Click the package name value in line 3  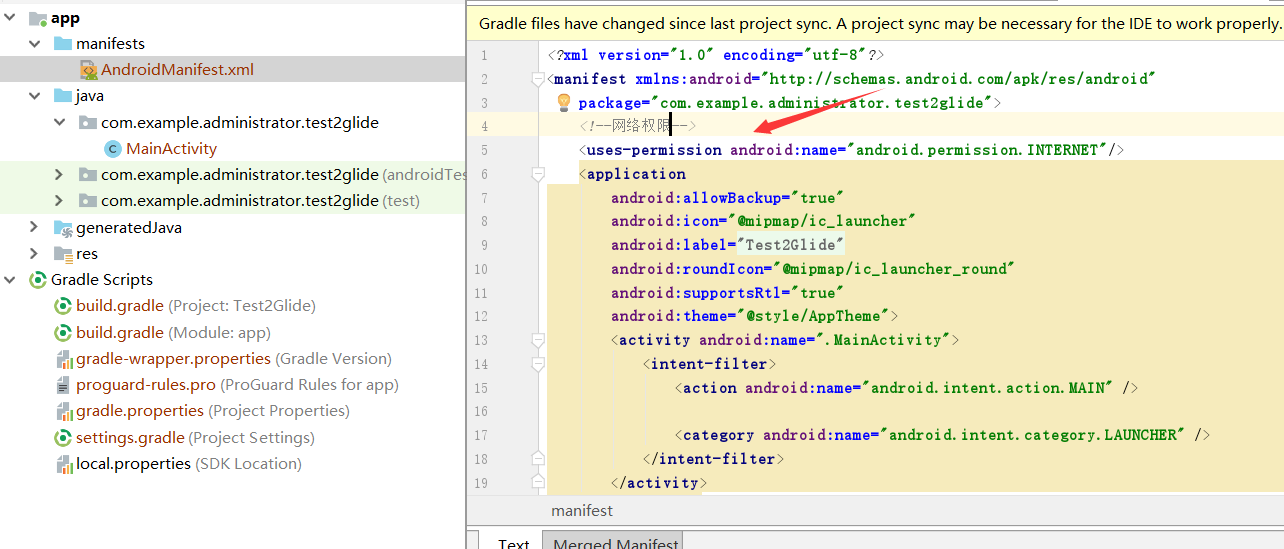[821, 102]
